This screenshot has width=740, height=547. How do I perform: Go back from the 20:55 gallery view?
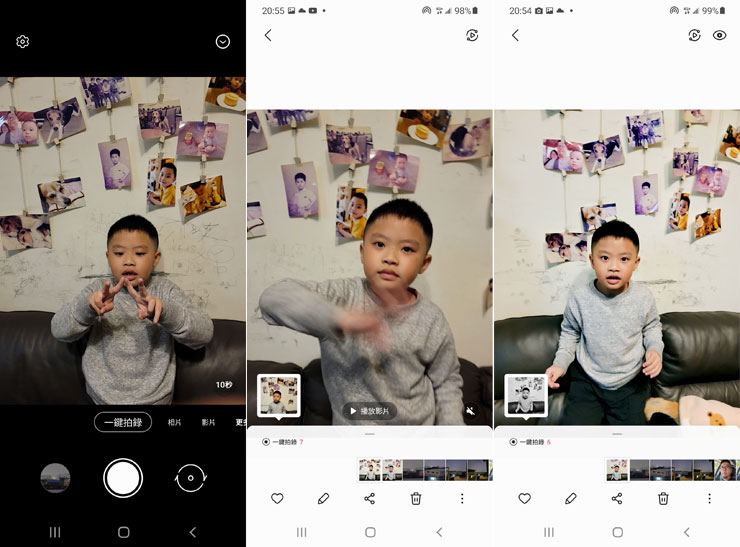[x=268, y=35]
